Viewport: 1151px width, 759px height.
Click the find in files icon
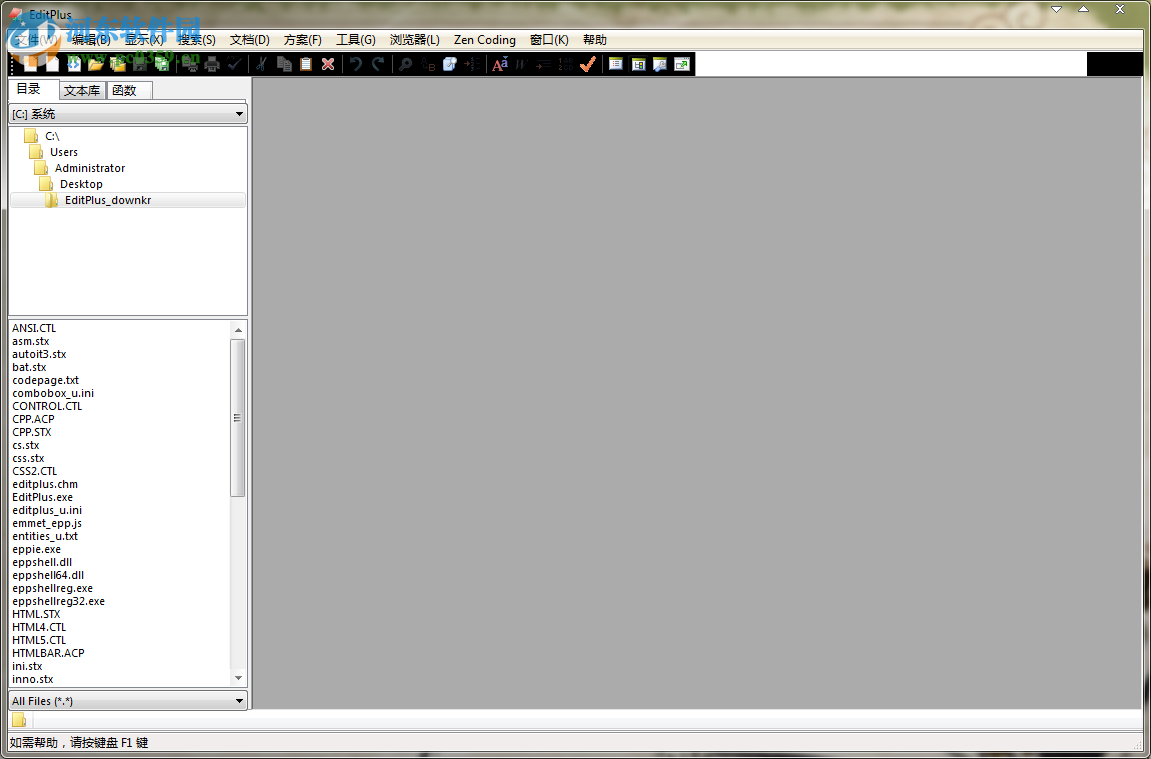click(x=450, y=65)
